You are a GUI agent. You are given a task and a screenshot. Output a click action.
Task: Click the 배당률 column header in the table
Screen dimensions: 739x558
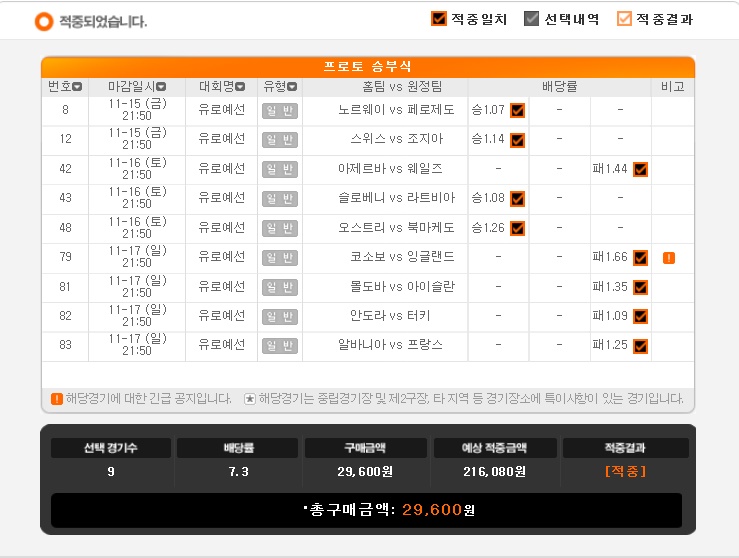[x=559, y=86]
